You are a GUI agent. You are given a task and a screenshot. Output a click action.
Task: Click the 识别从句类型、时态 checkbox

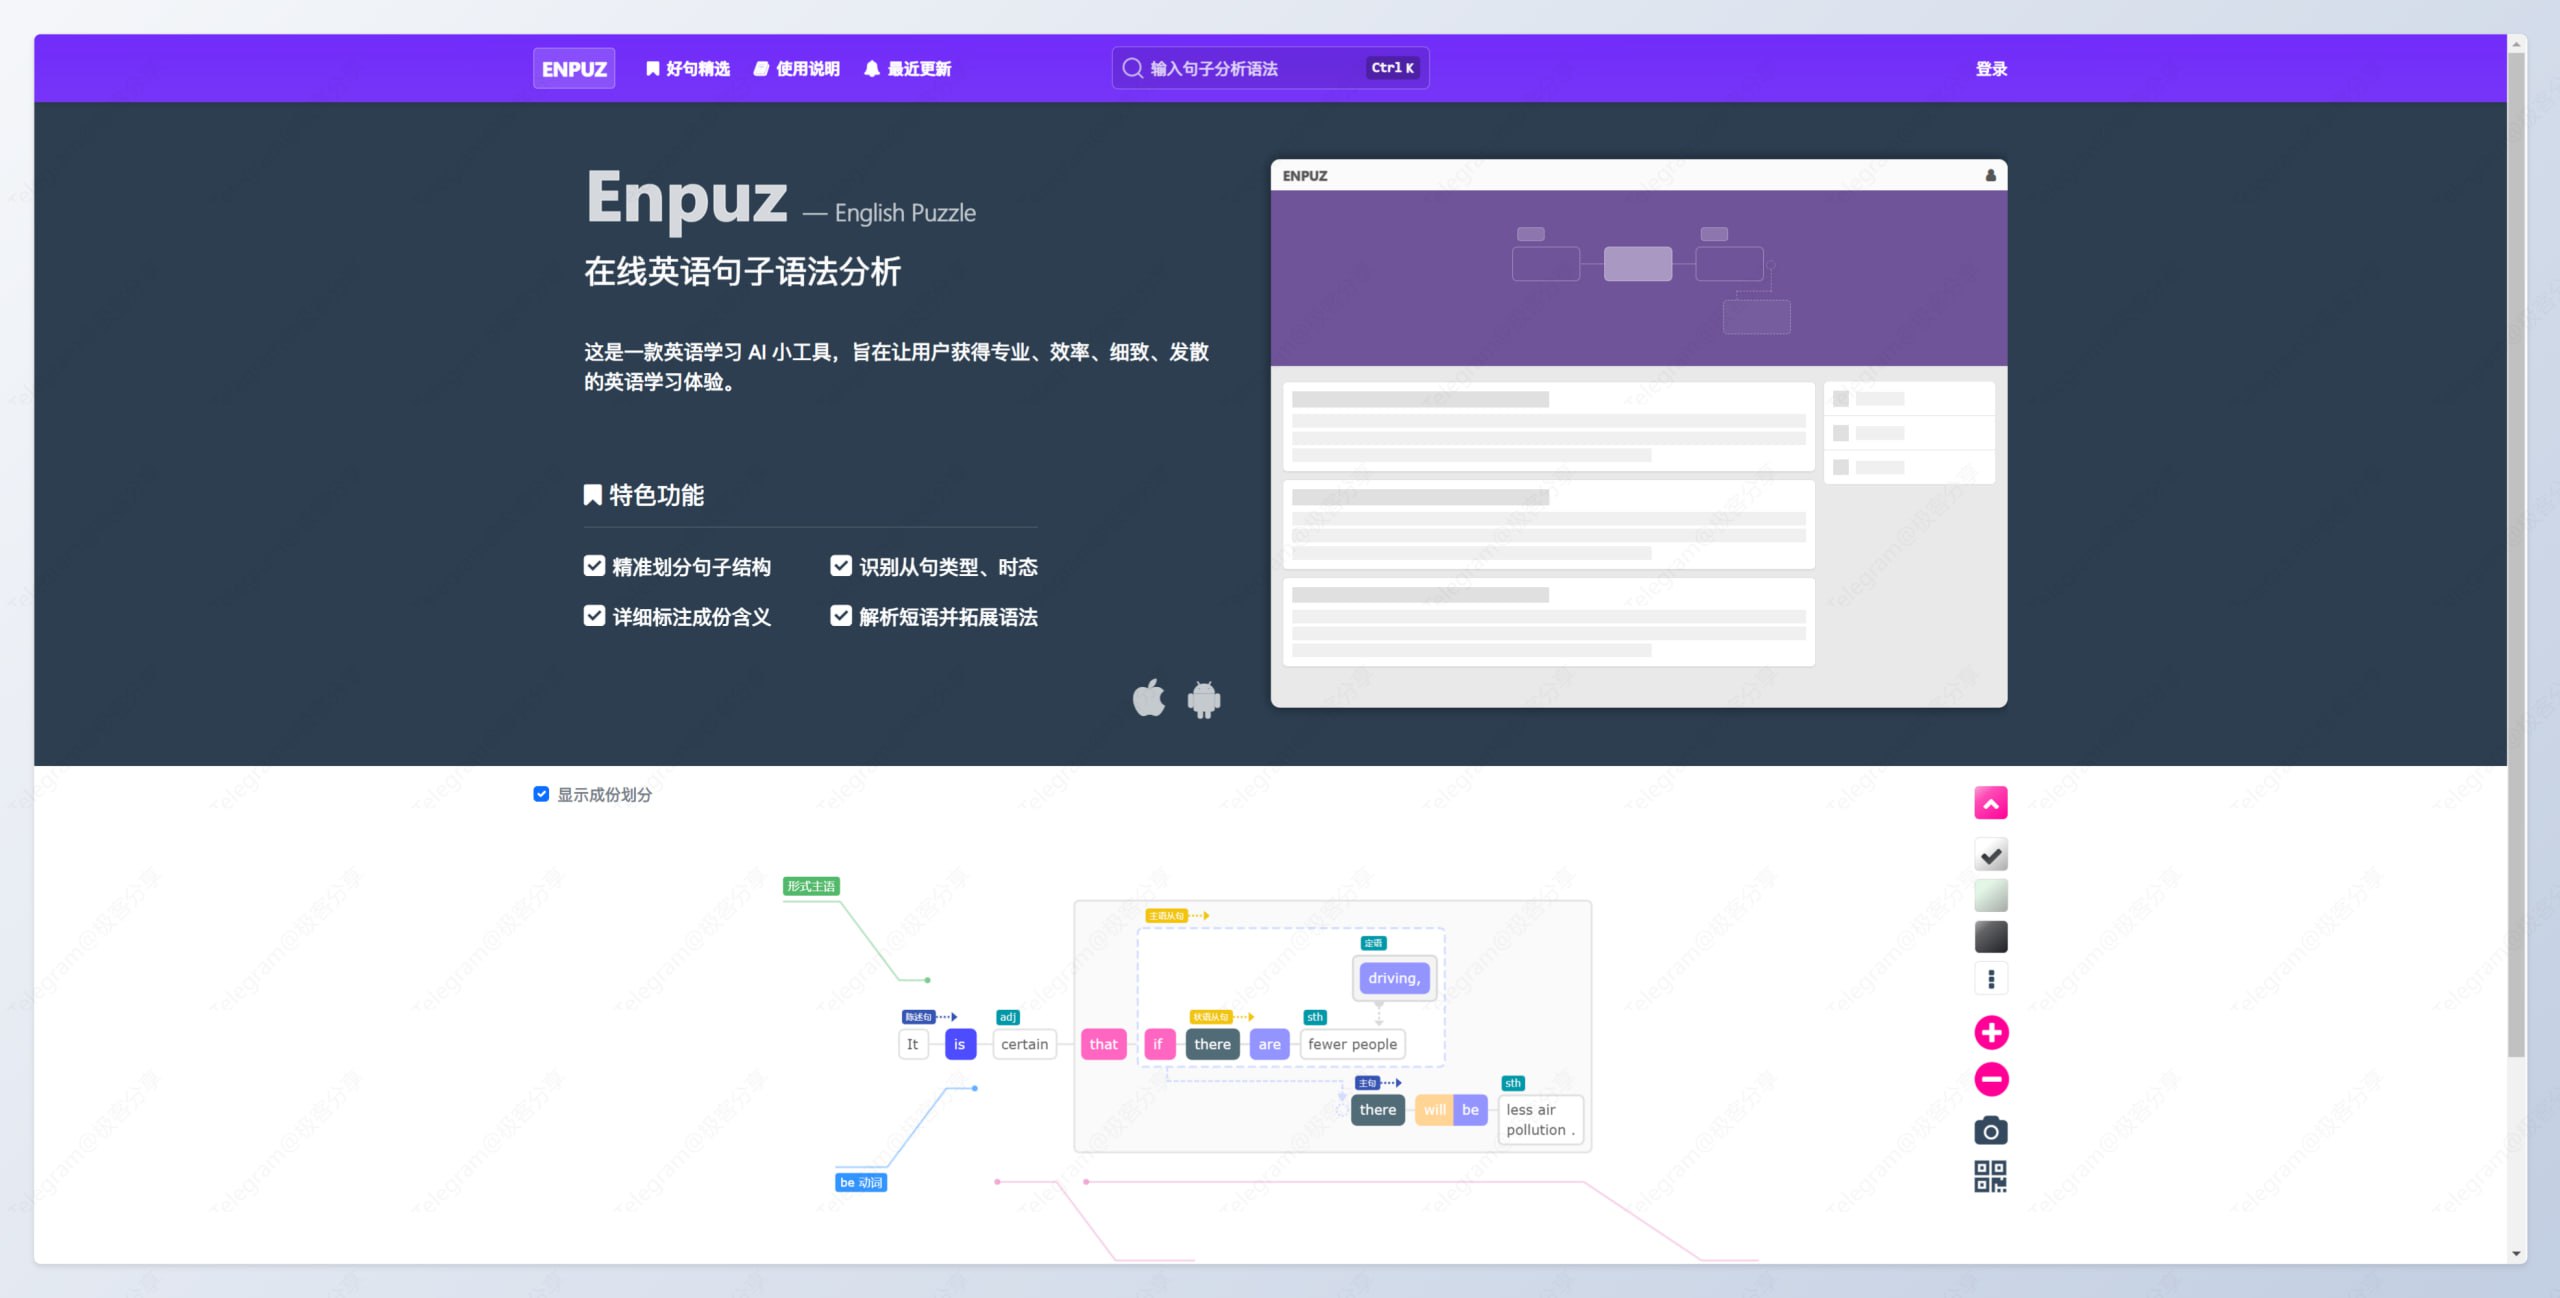click(841, 566)
